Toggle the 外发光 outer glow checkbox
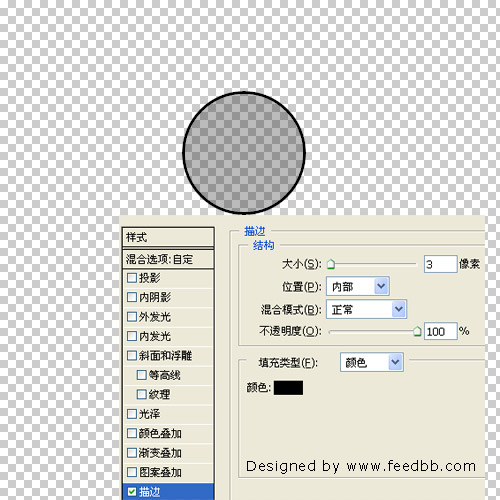Screen dimensions: 500x500 (x=132, y=316)
